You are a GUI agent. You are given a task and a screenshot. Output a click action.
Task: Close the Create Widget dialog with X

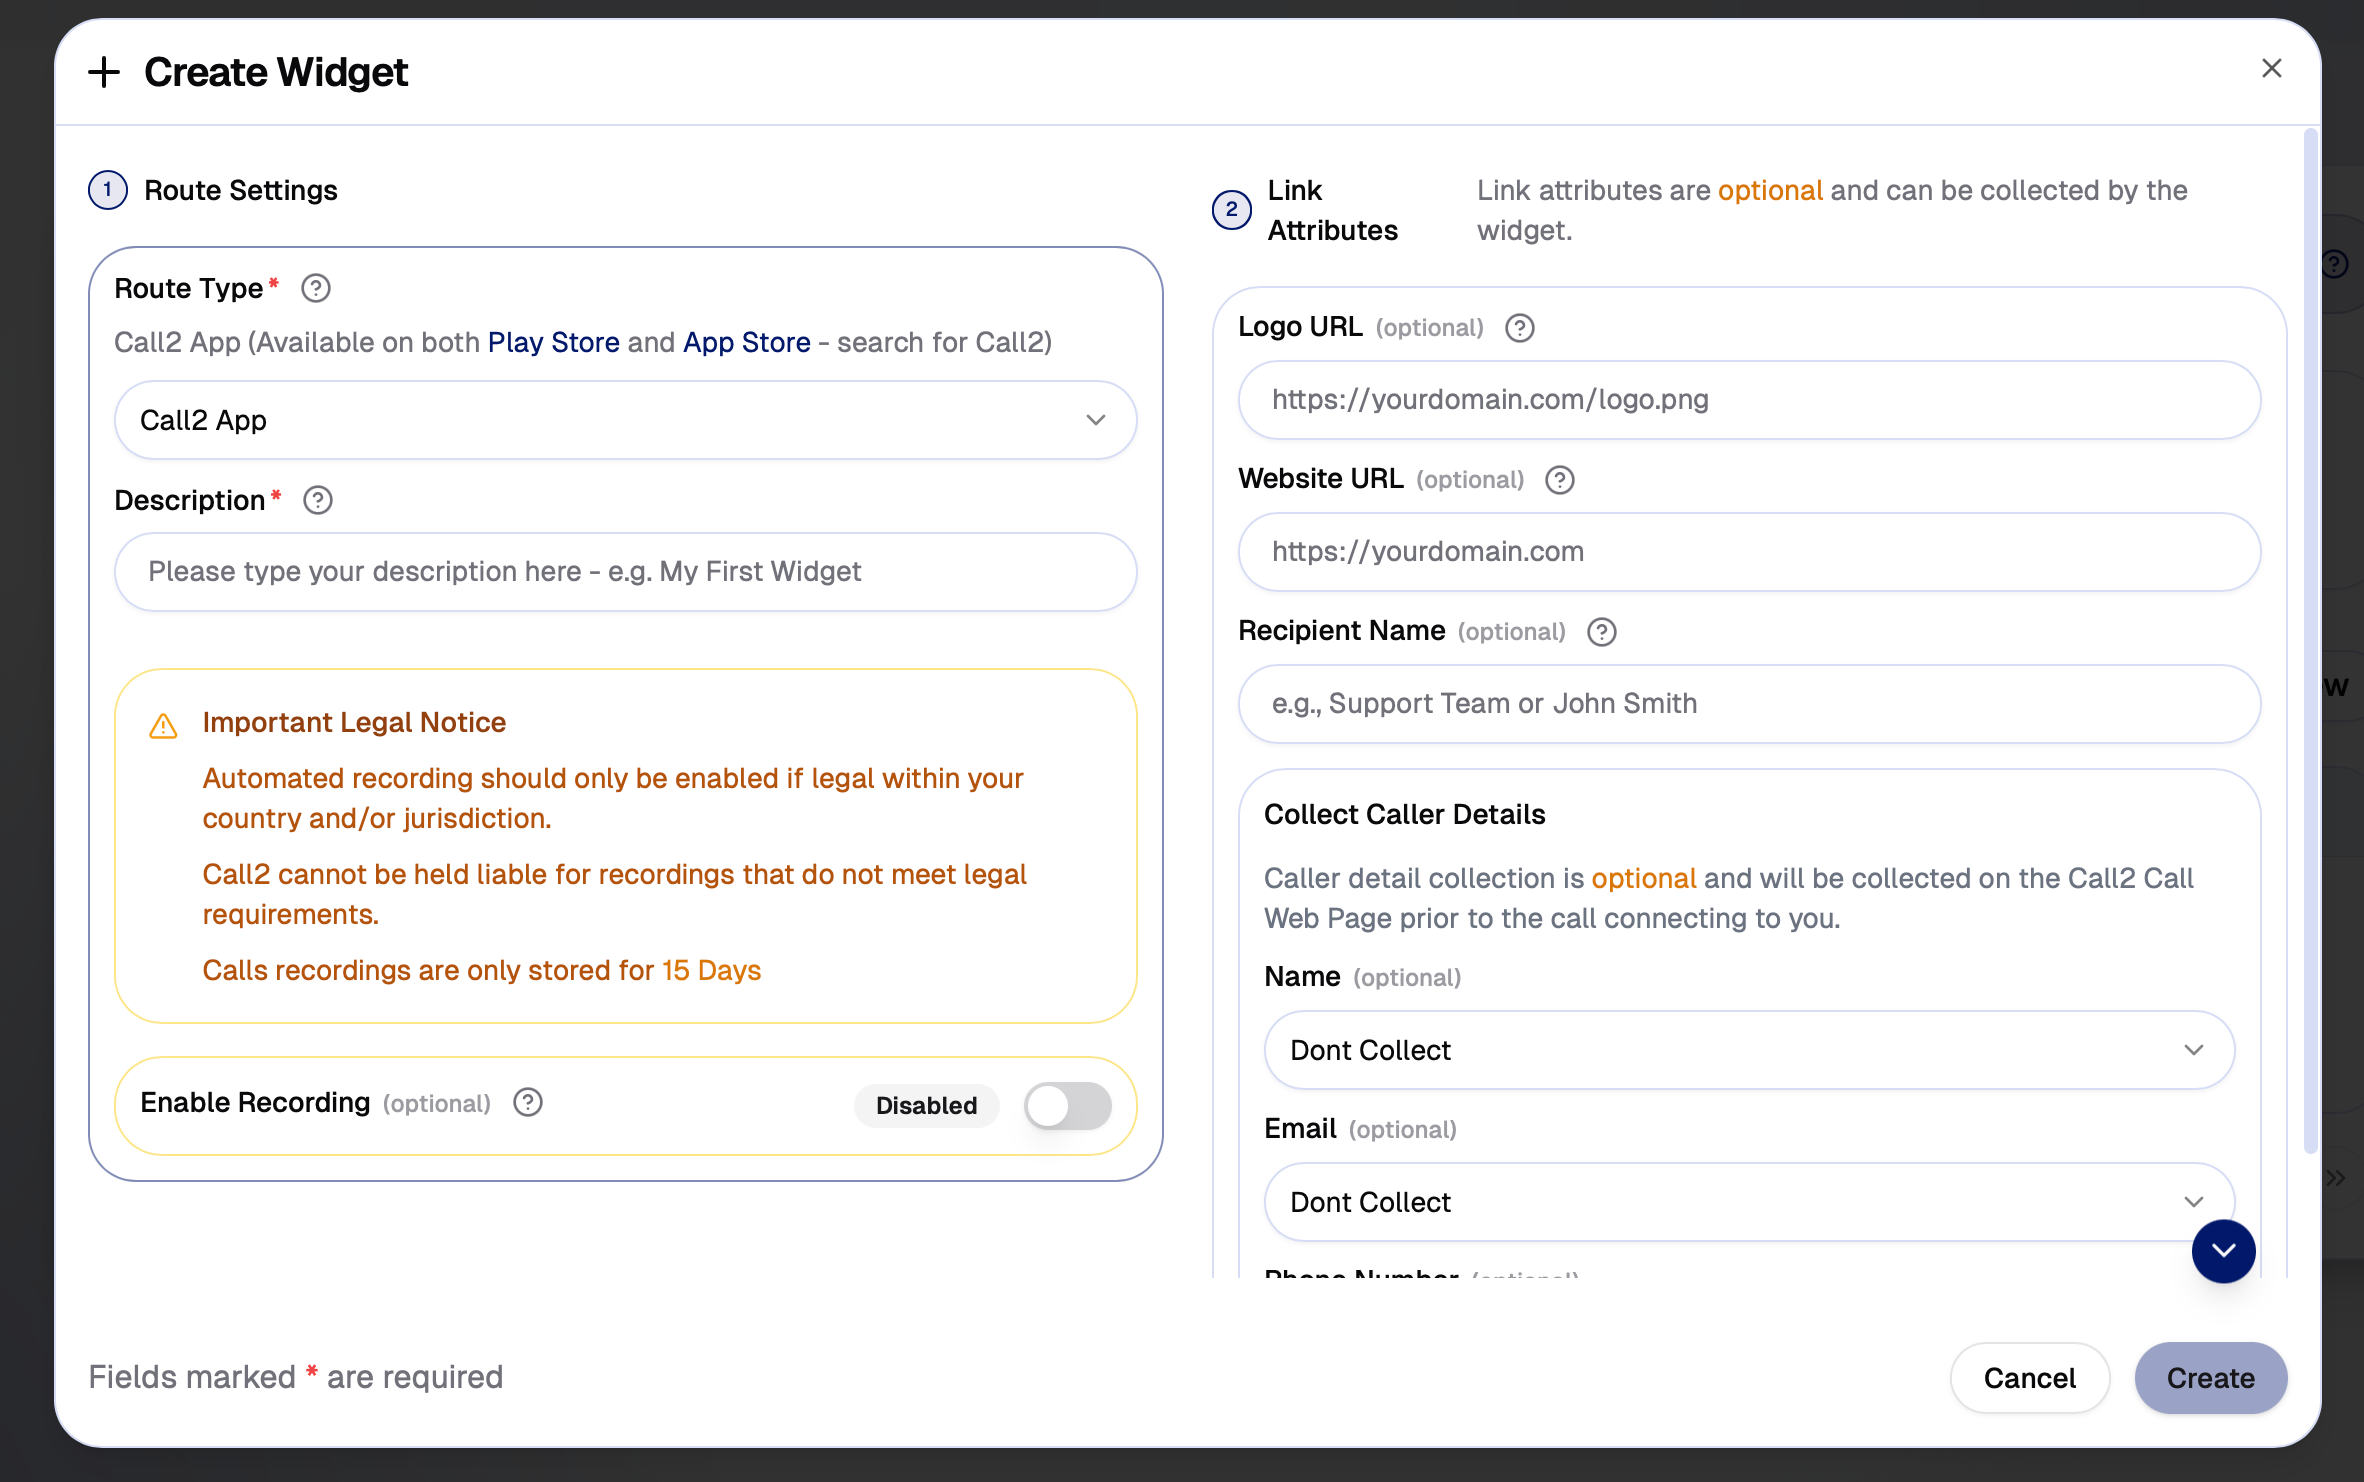click(x=2272, y=68)
